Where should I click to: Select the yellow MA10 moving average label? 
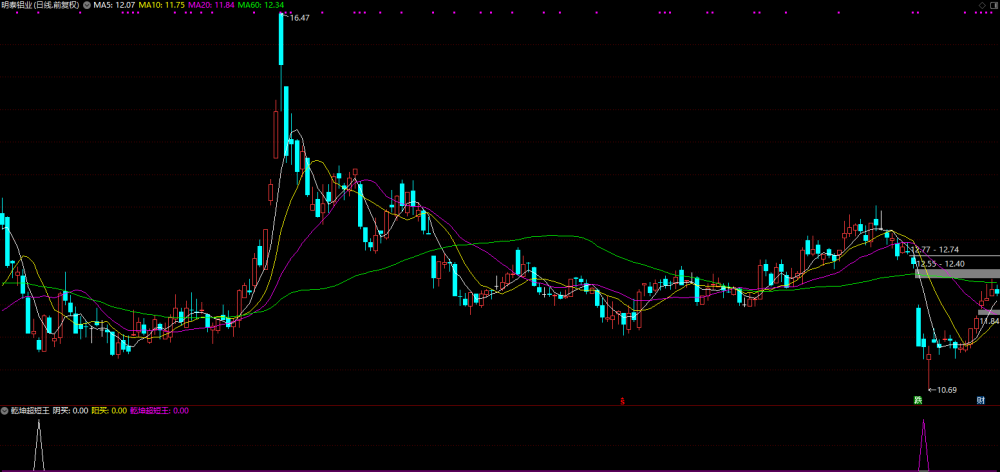(x=163, y=4)
